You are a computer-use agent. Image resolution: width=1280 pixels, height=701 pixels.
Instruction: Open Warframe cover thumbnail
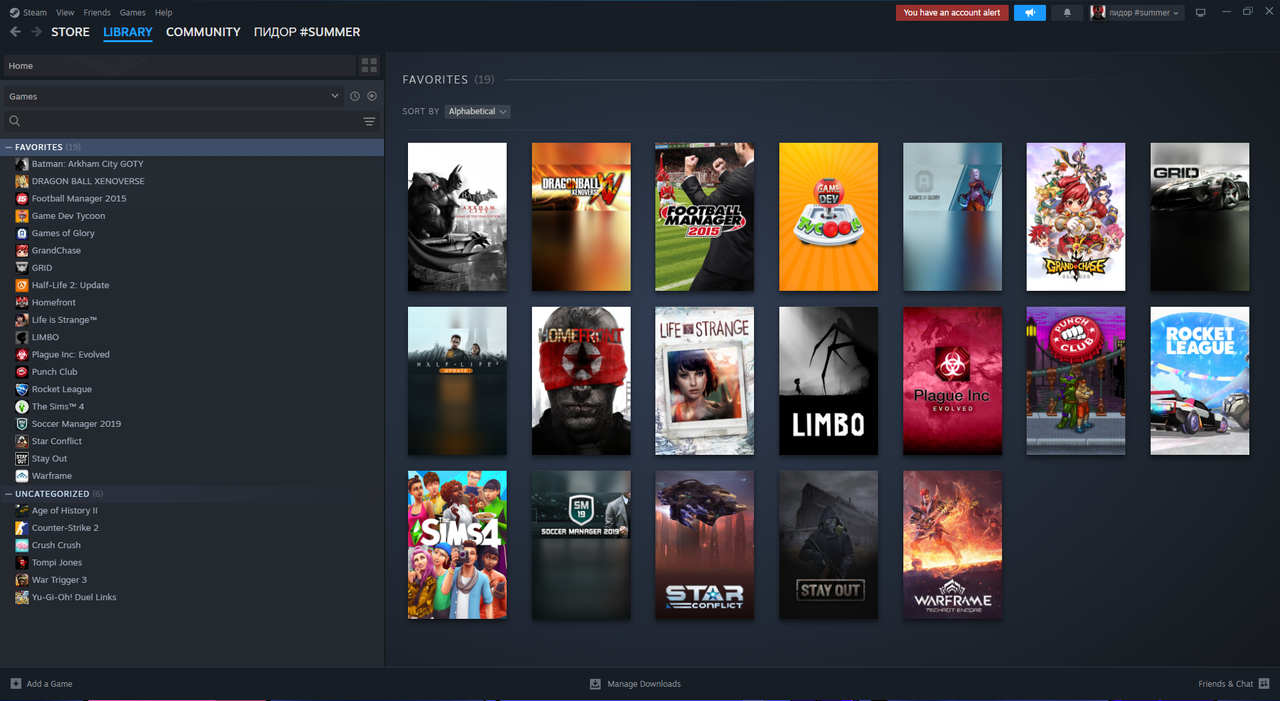click(952, 545)
